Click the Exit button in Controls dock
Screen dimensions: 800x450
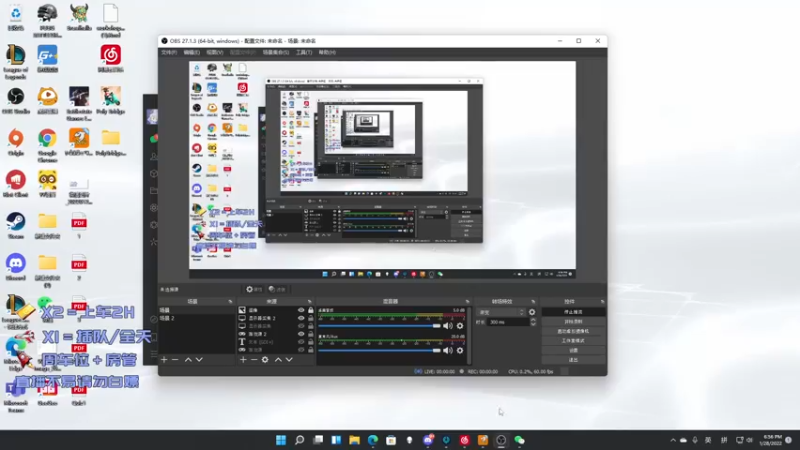[x=573, y=360]
